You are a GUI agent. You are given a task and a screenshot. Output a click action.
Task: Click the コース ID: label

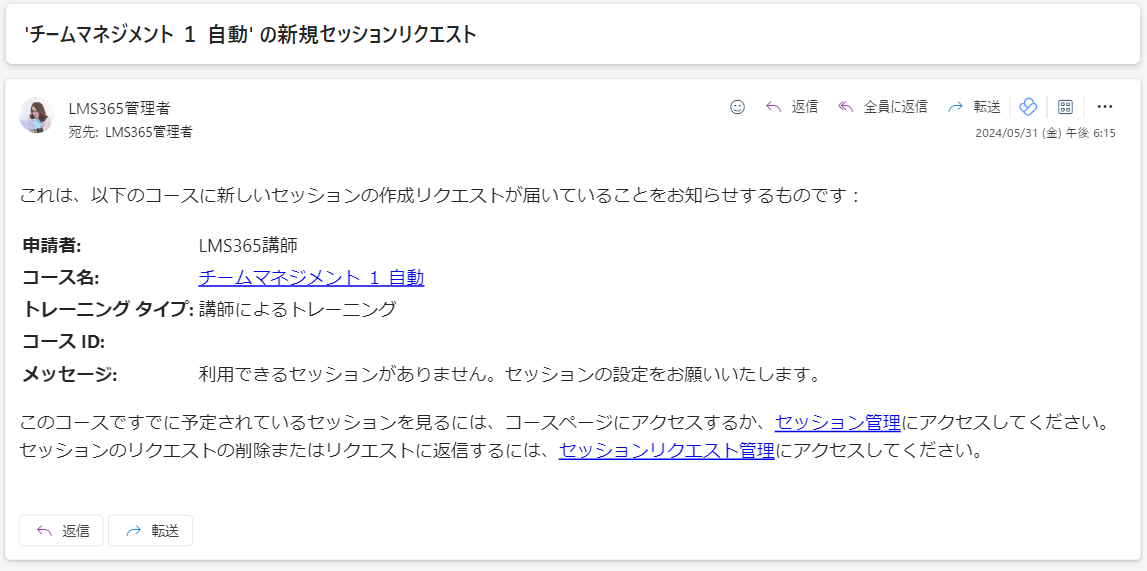coord(64,341)
